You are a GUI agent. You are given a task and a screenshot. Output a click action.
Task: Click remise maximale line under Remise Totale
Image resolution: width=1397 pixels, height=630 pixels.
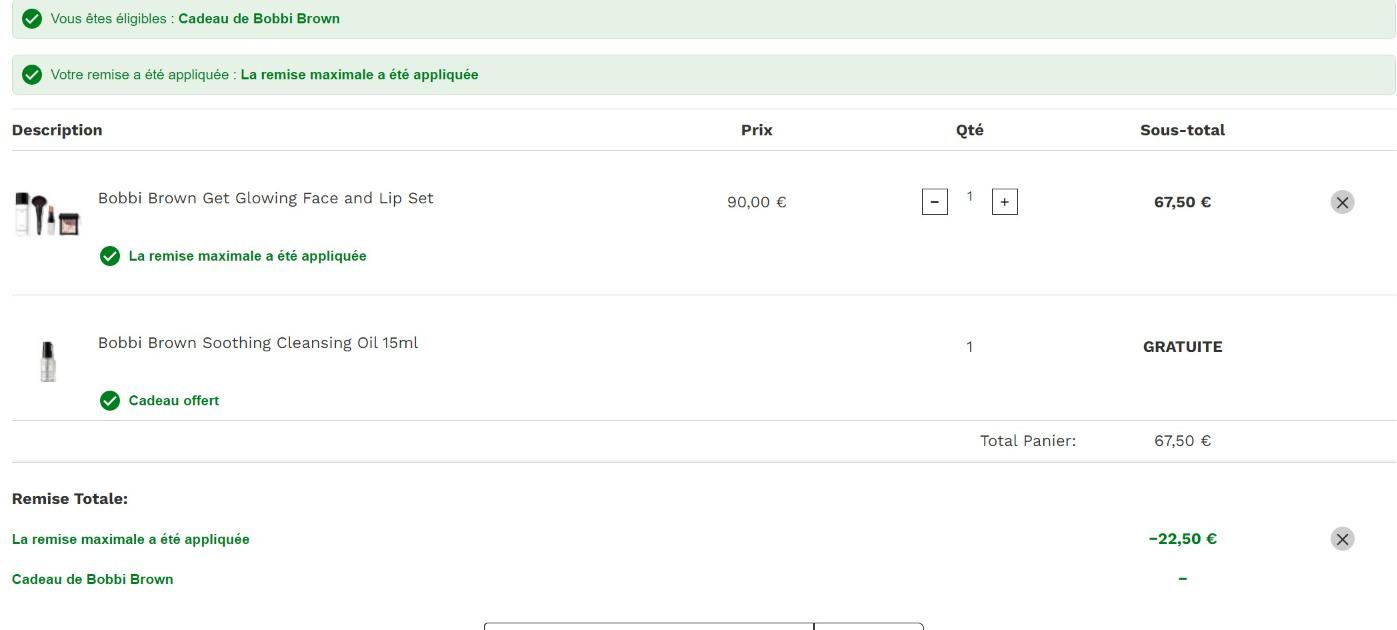click(130, 539)
